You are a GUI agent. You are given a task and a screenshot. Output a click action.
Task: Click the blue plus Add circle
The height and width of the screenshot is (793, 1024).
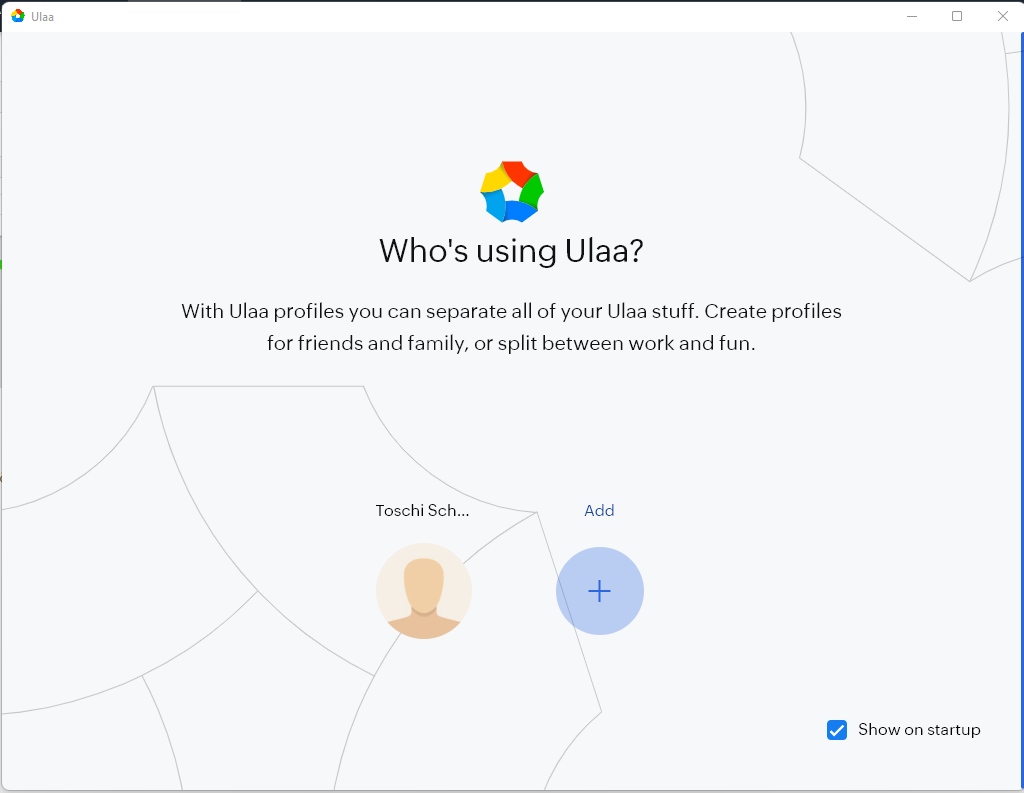(600, 591)
